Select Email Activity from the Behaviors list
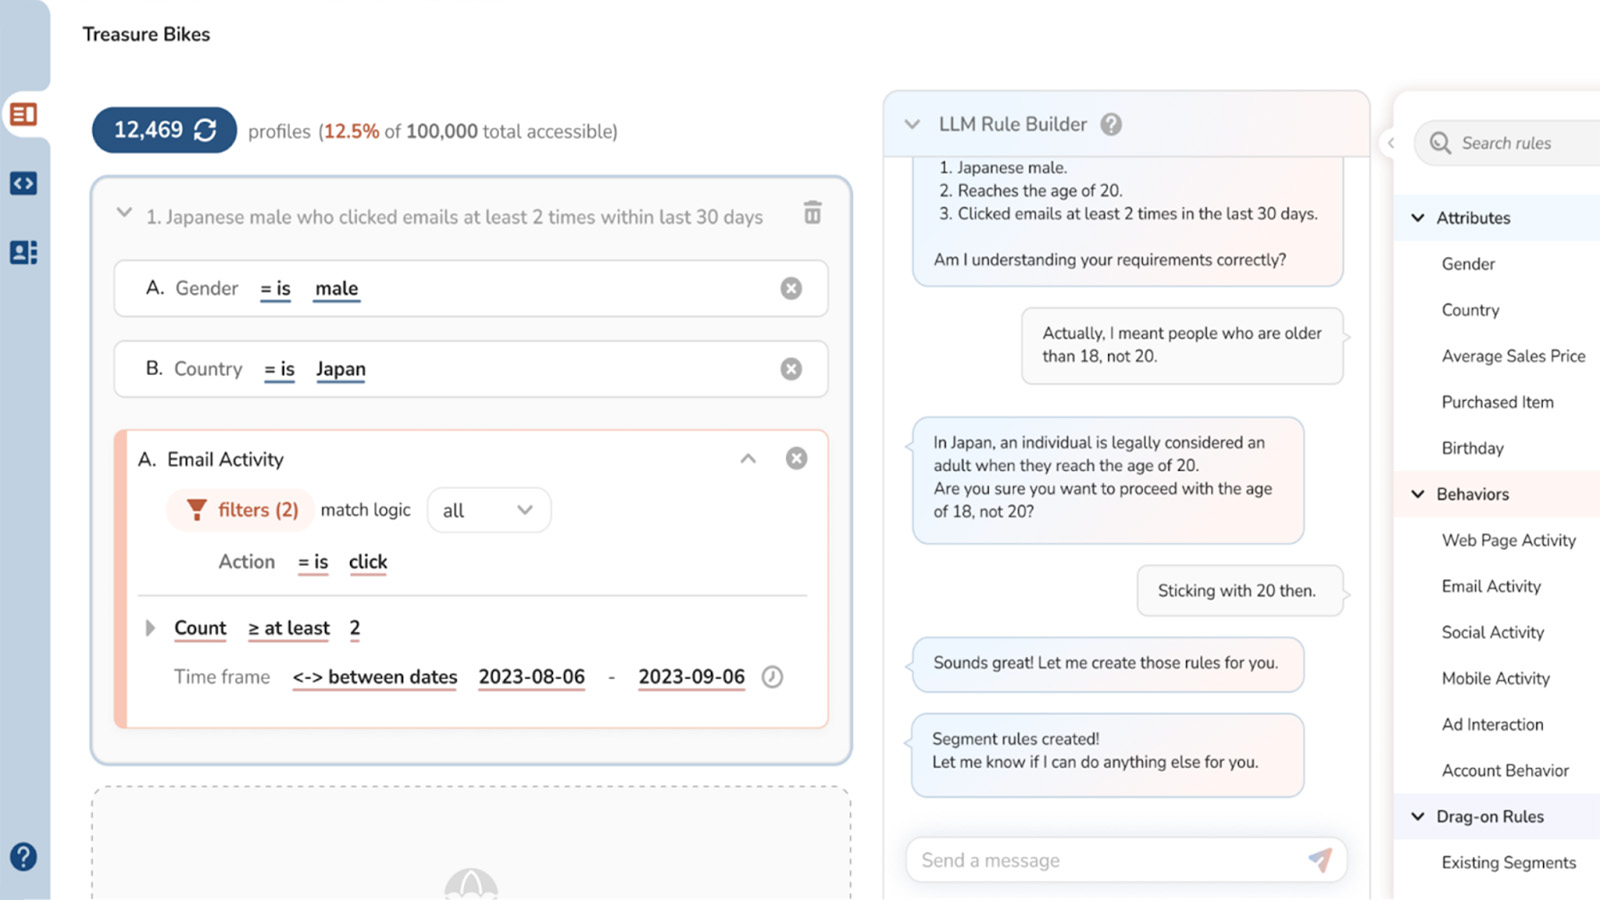Image resolution: width=1600 pixels, height=900 pixels. coord(1491,586)
